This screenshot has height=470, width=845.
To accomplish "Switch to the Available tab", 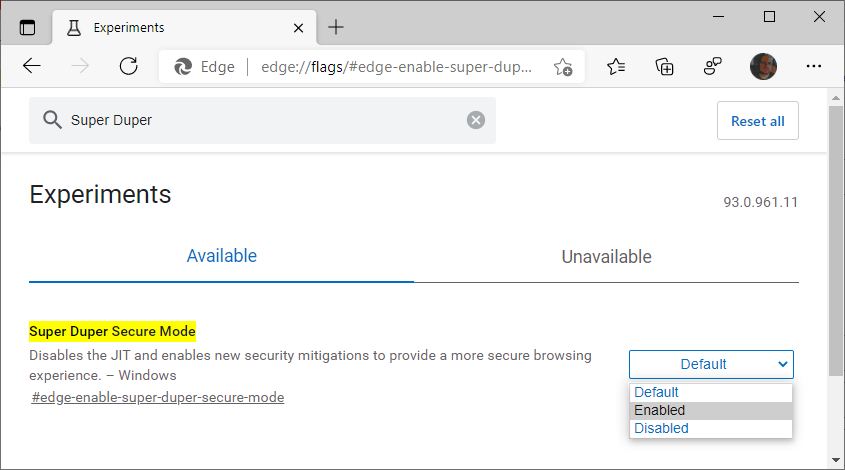I will (x=221, y=256).
